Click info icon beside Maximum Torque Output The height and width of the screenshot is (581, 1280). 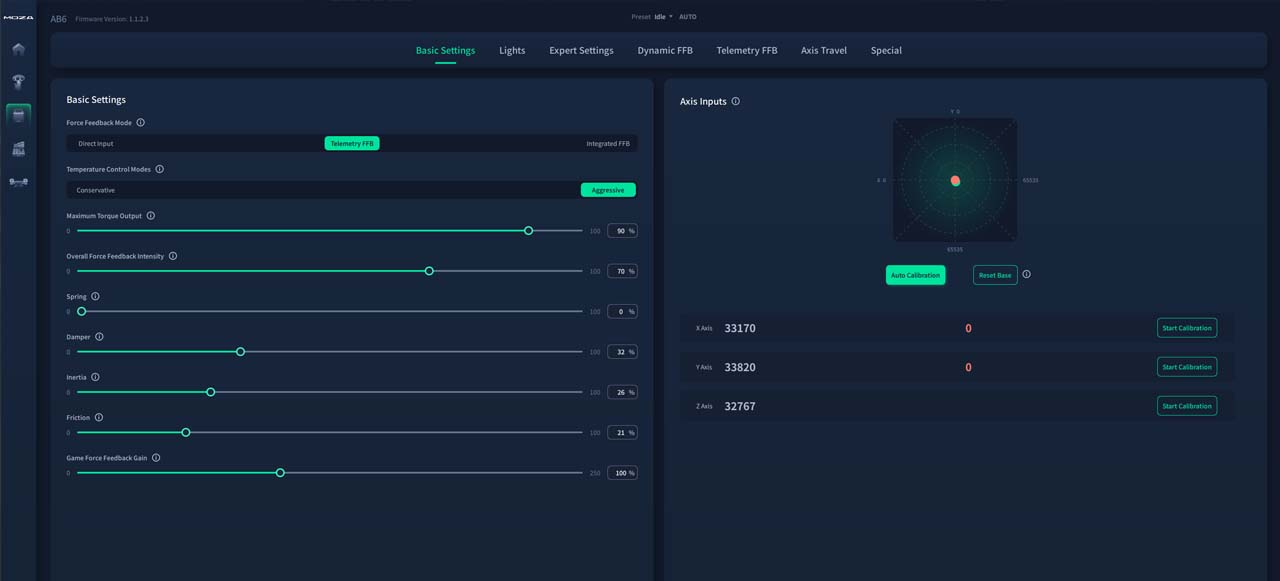[x=151, y=216]
